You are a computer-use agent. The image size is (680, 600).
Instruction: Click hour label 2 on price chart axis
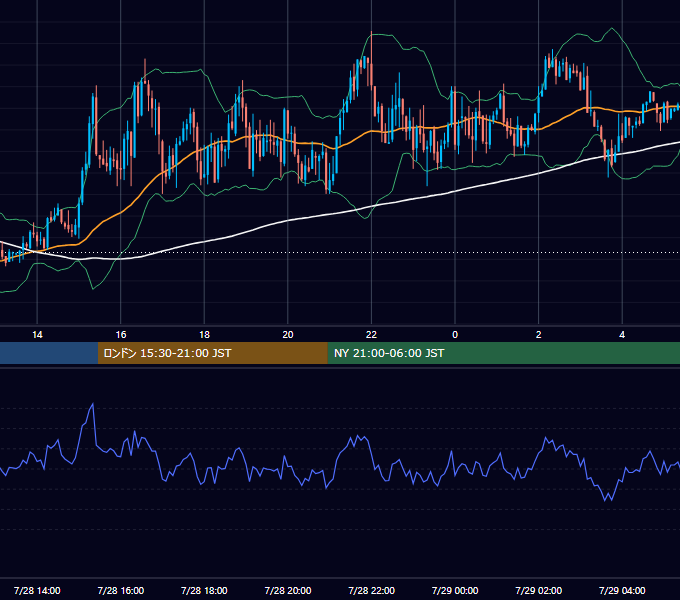[539, 335]
